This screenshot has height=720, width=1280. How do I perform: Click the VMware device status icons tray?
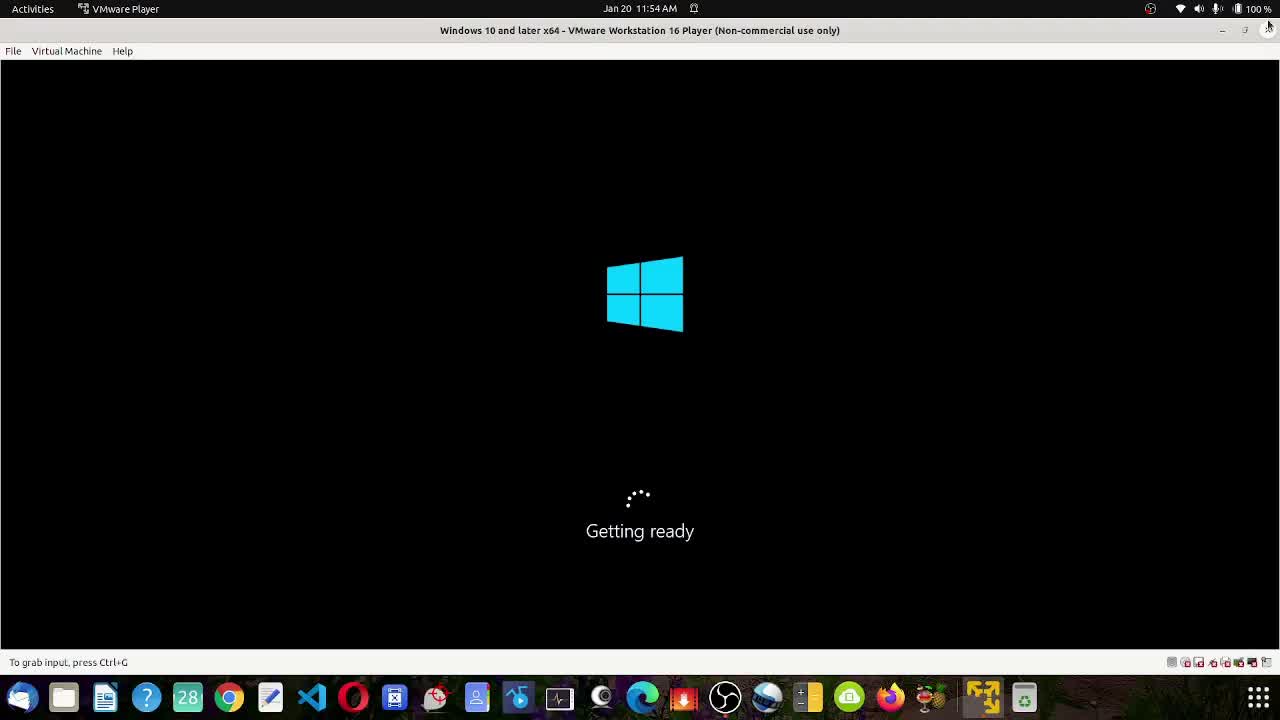coord(1221,662)
